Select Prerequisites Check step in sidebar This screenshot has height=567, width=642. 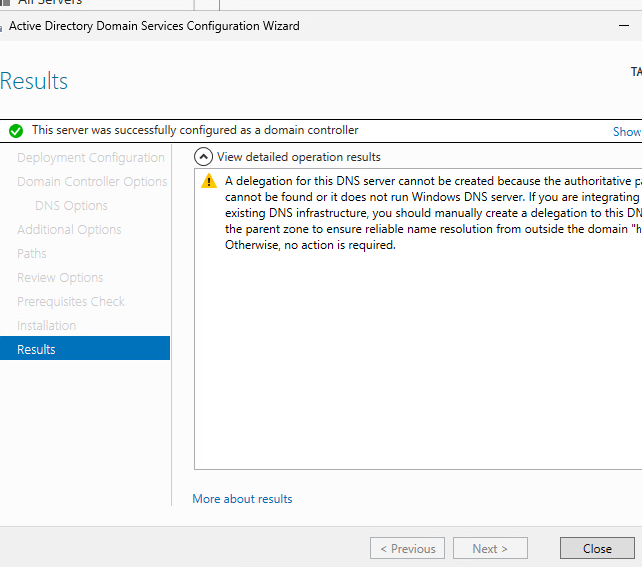pos(71,302)
